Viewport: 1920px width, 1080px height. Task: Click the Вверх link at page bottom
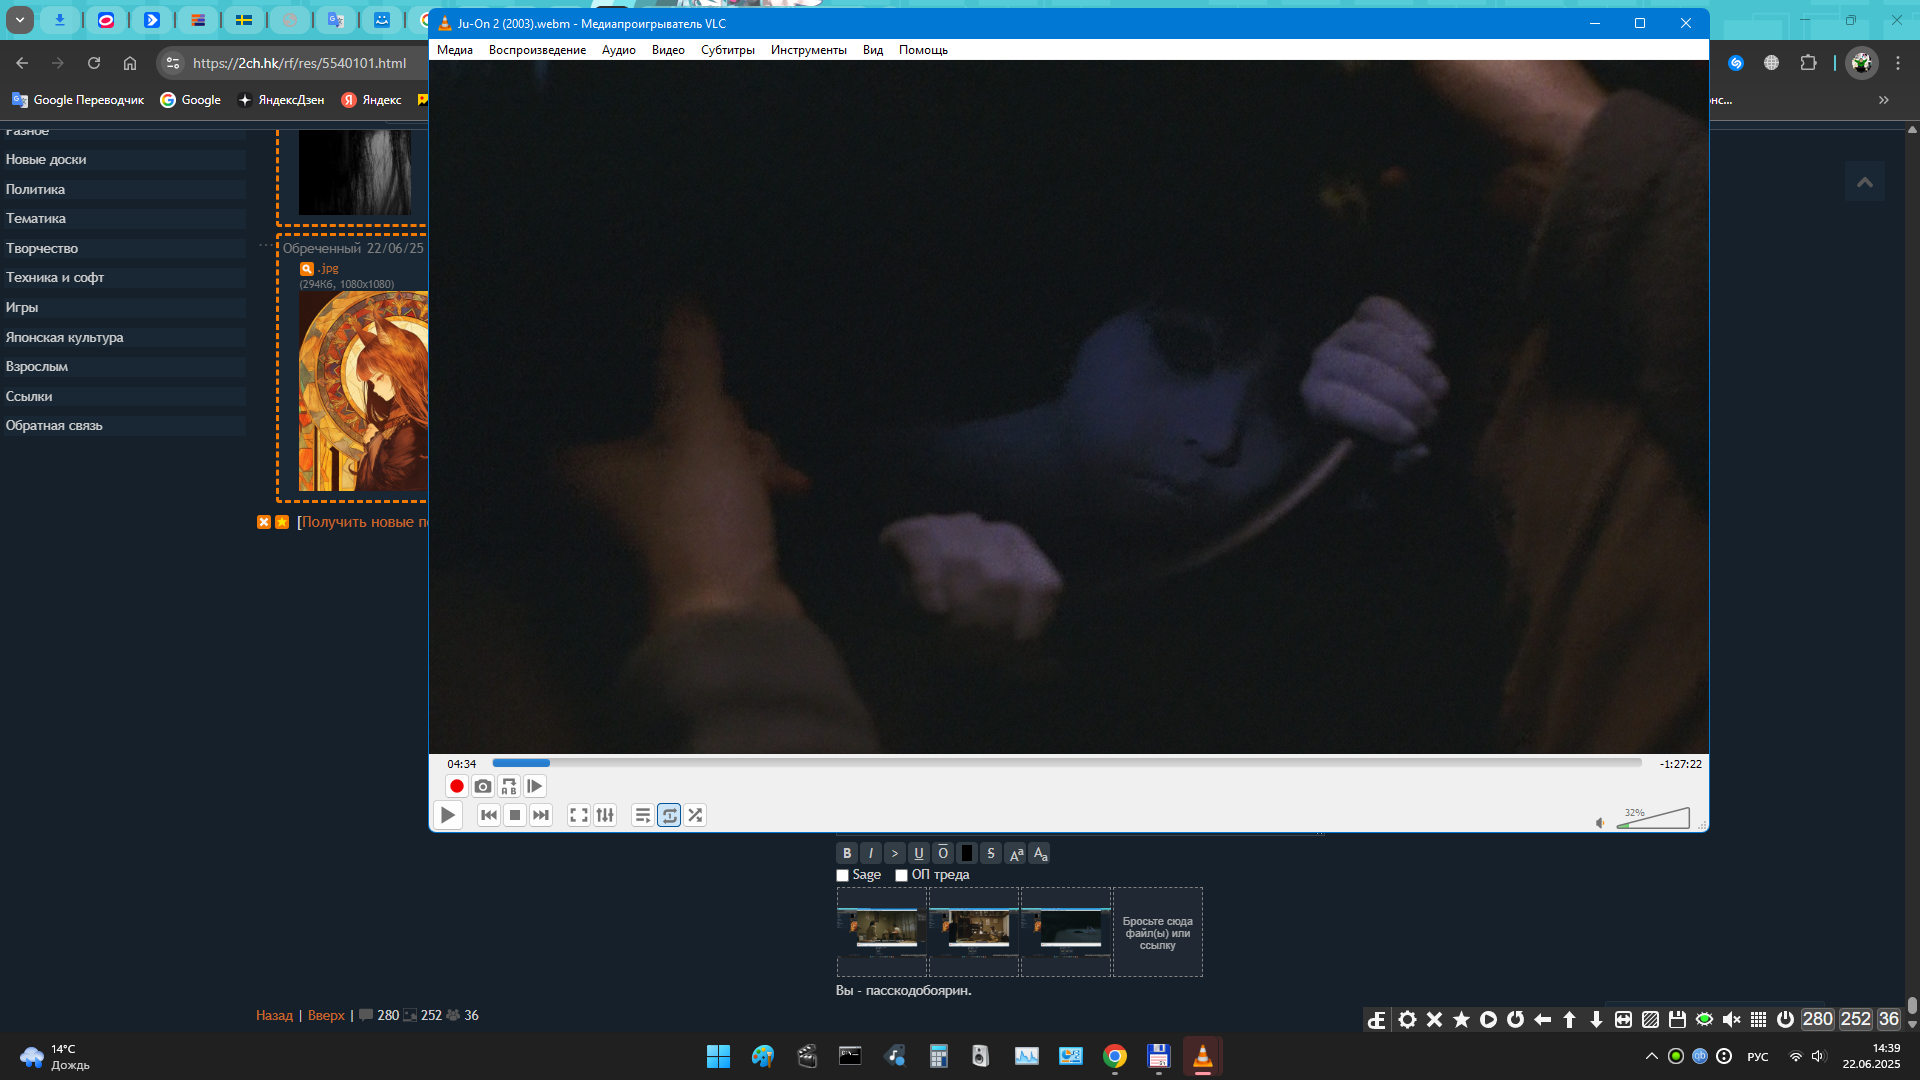point(326,1016)
